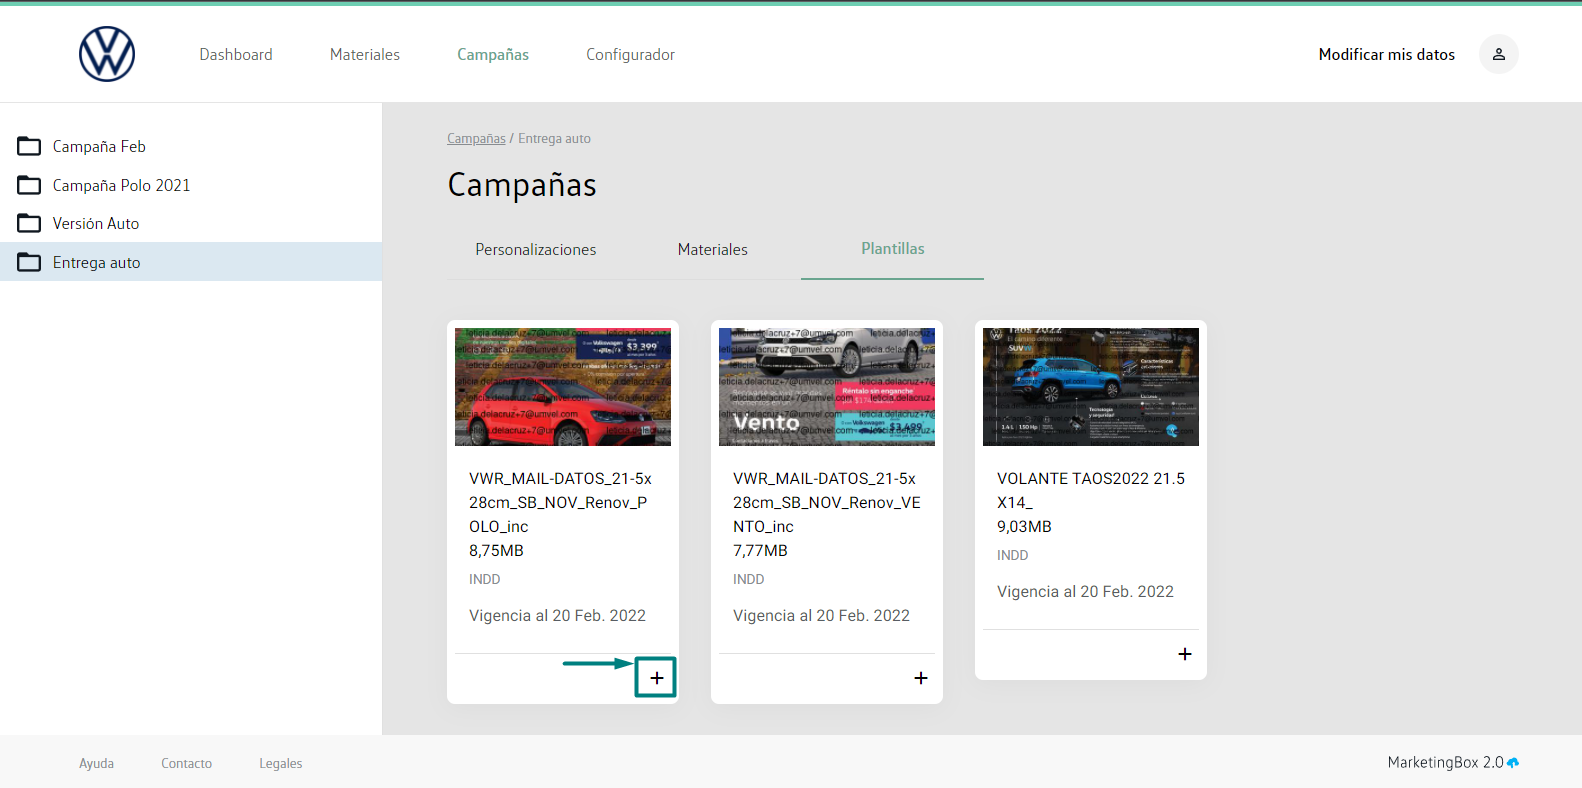Select Campañas in the top navigation
Image resolution: width=1582 pixels, height=788 pixels.
[493, 54]
